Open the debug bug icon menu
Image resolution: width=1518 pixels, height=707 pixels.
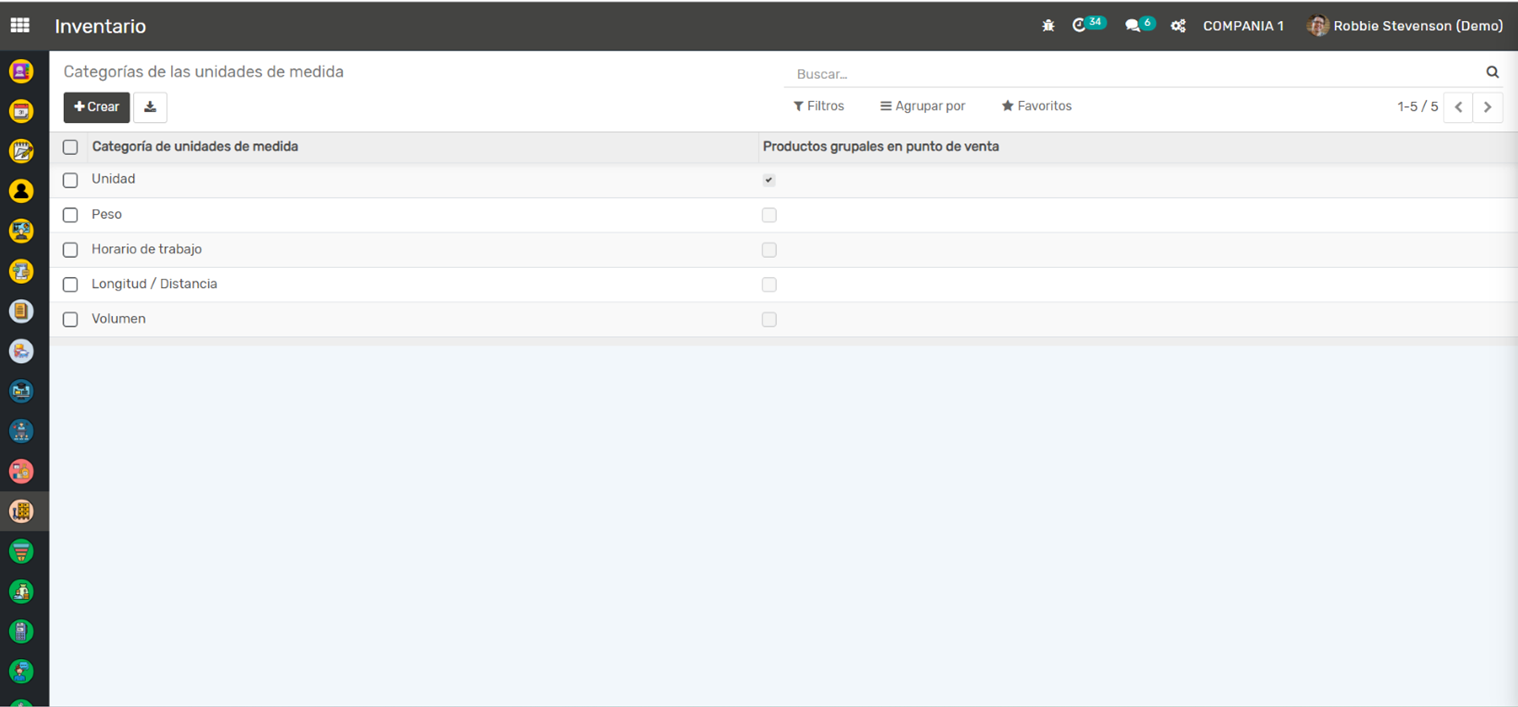pyautogui.click(x=1048, y=26)
